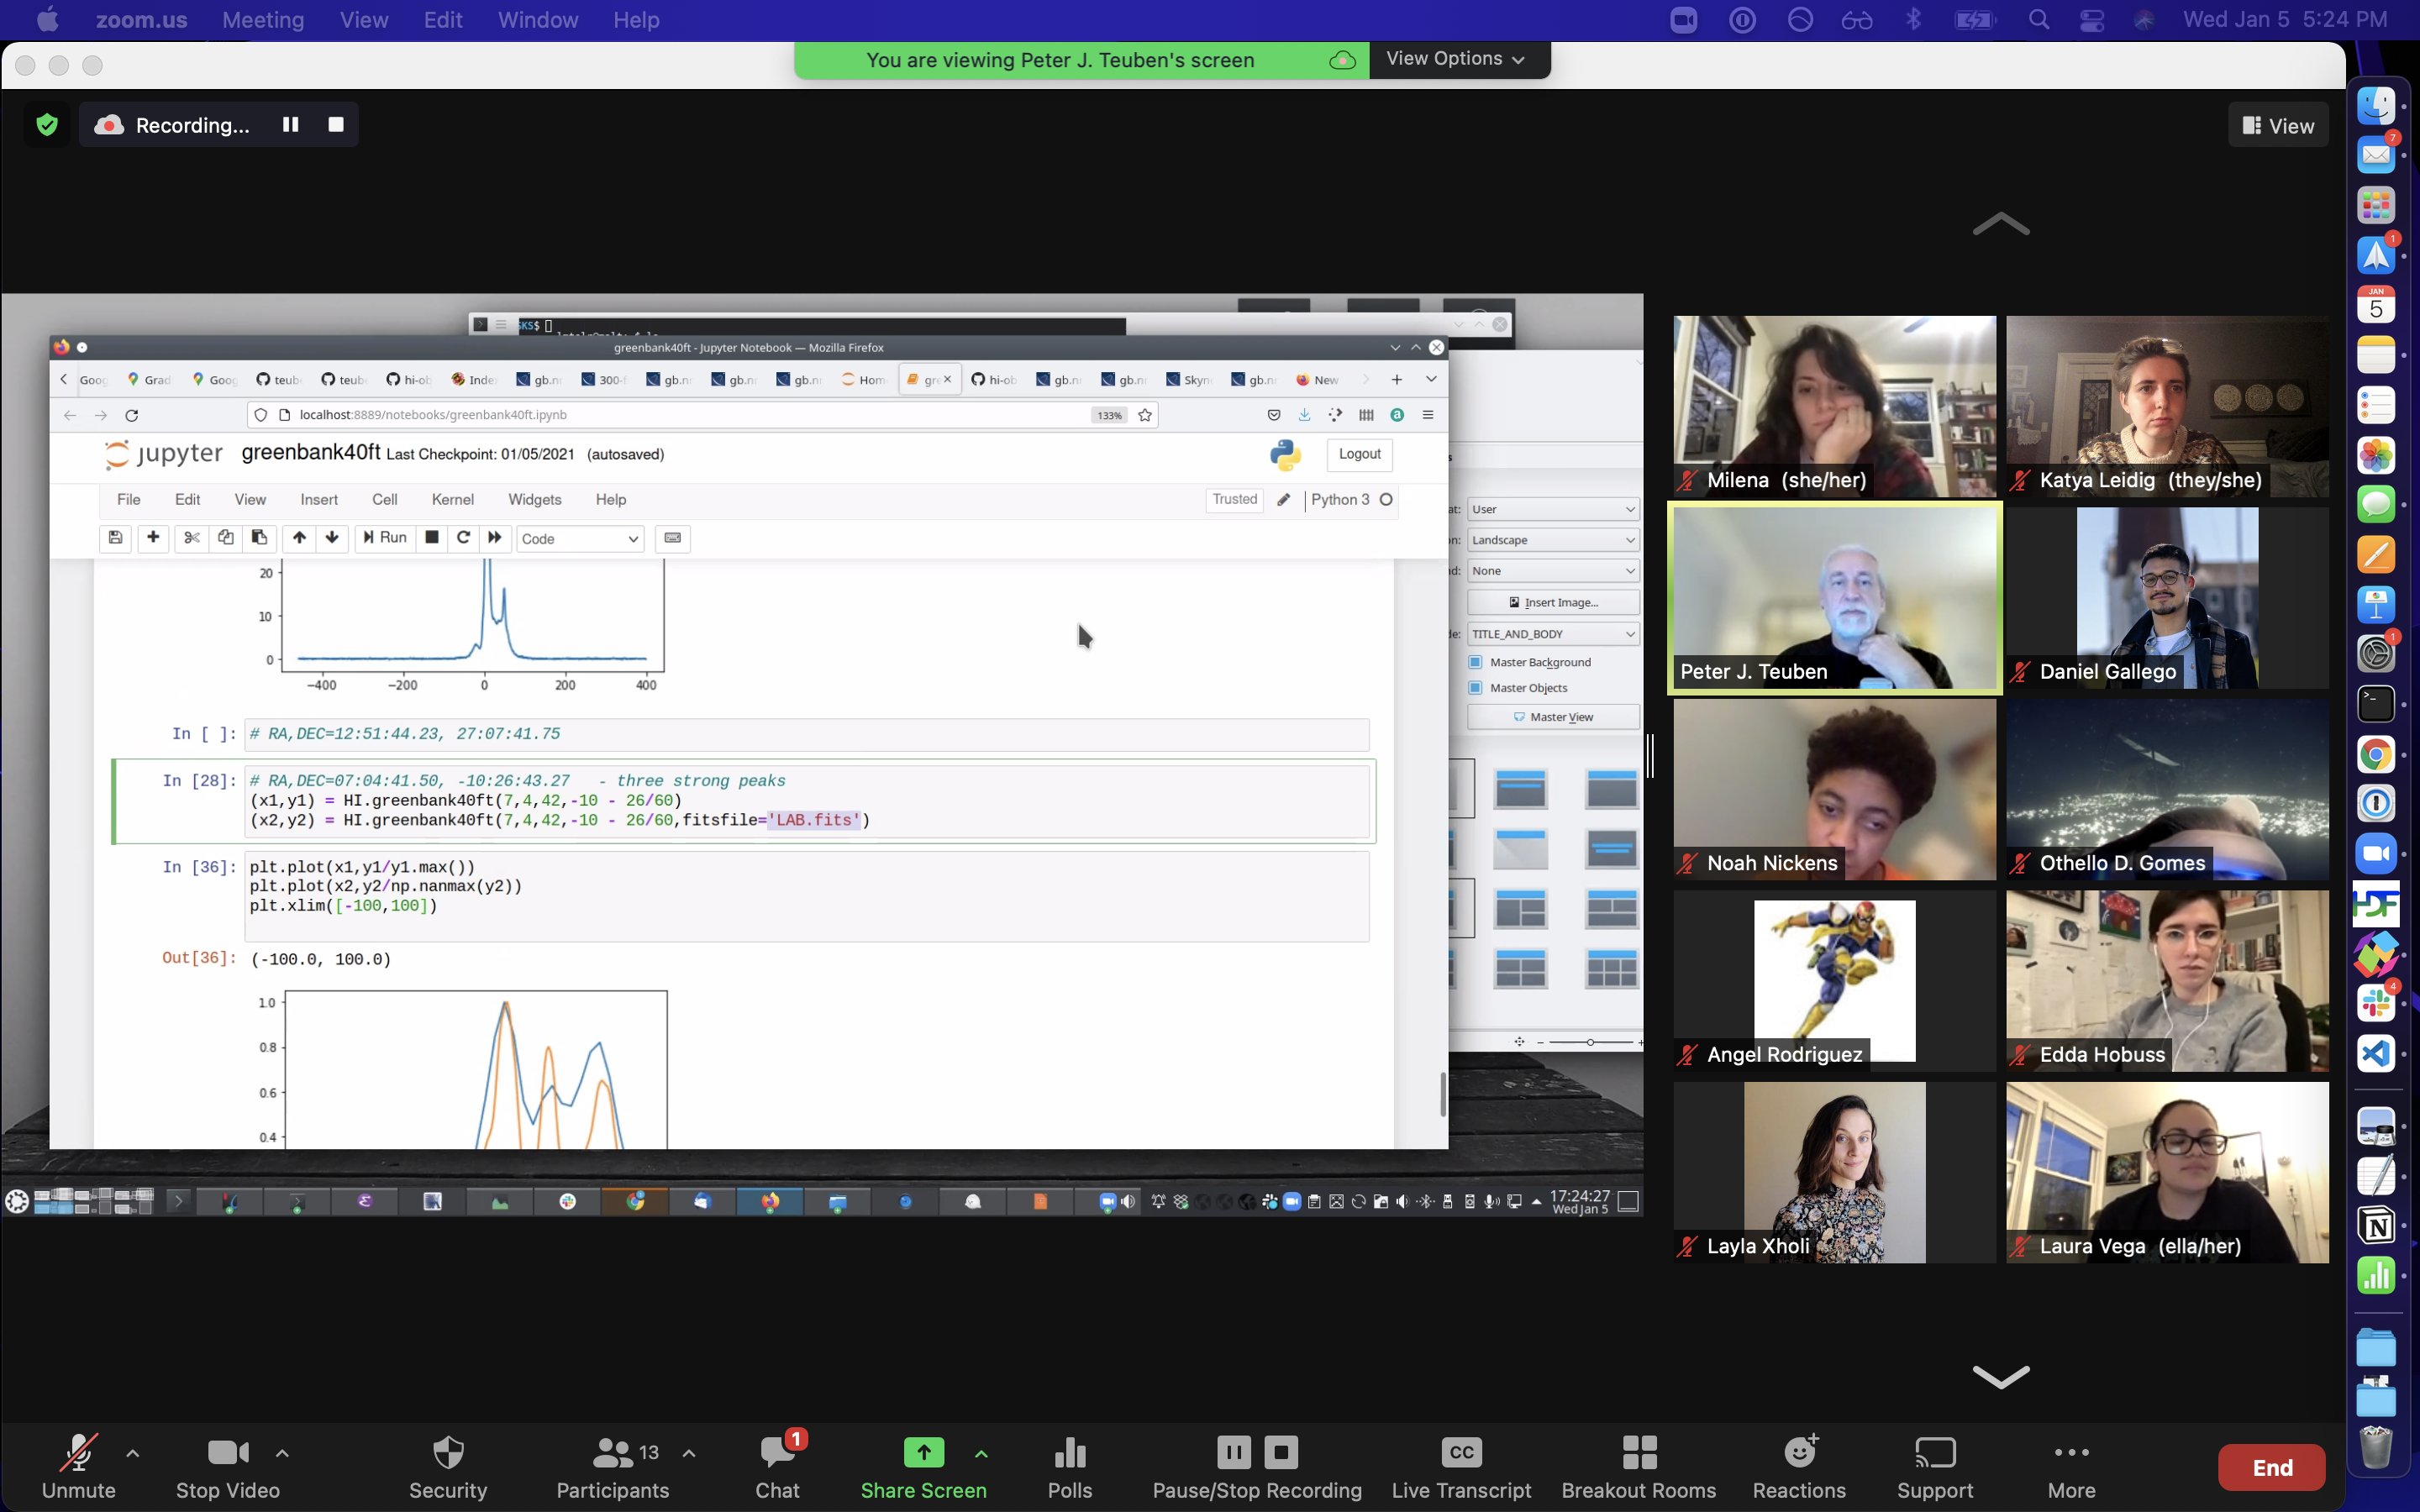Click the red End meeting button
Screen dimensions: 2420x1512
(x=2272, y=1467)
